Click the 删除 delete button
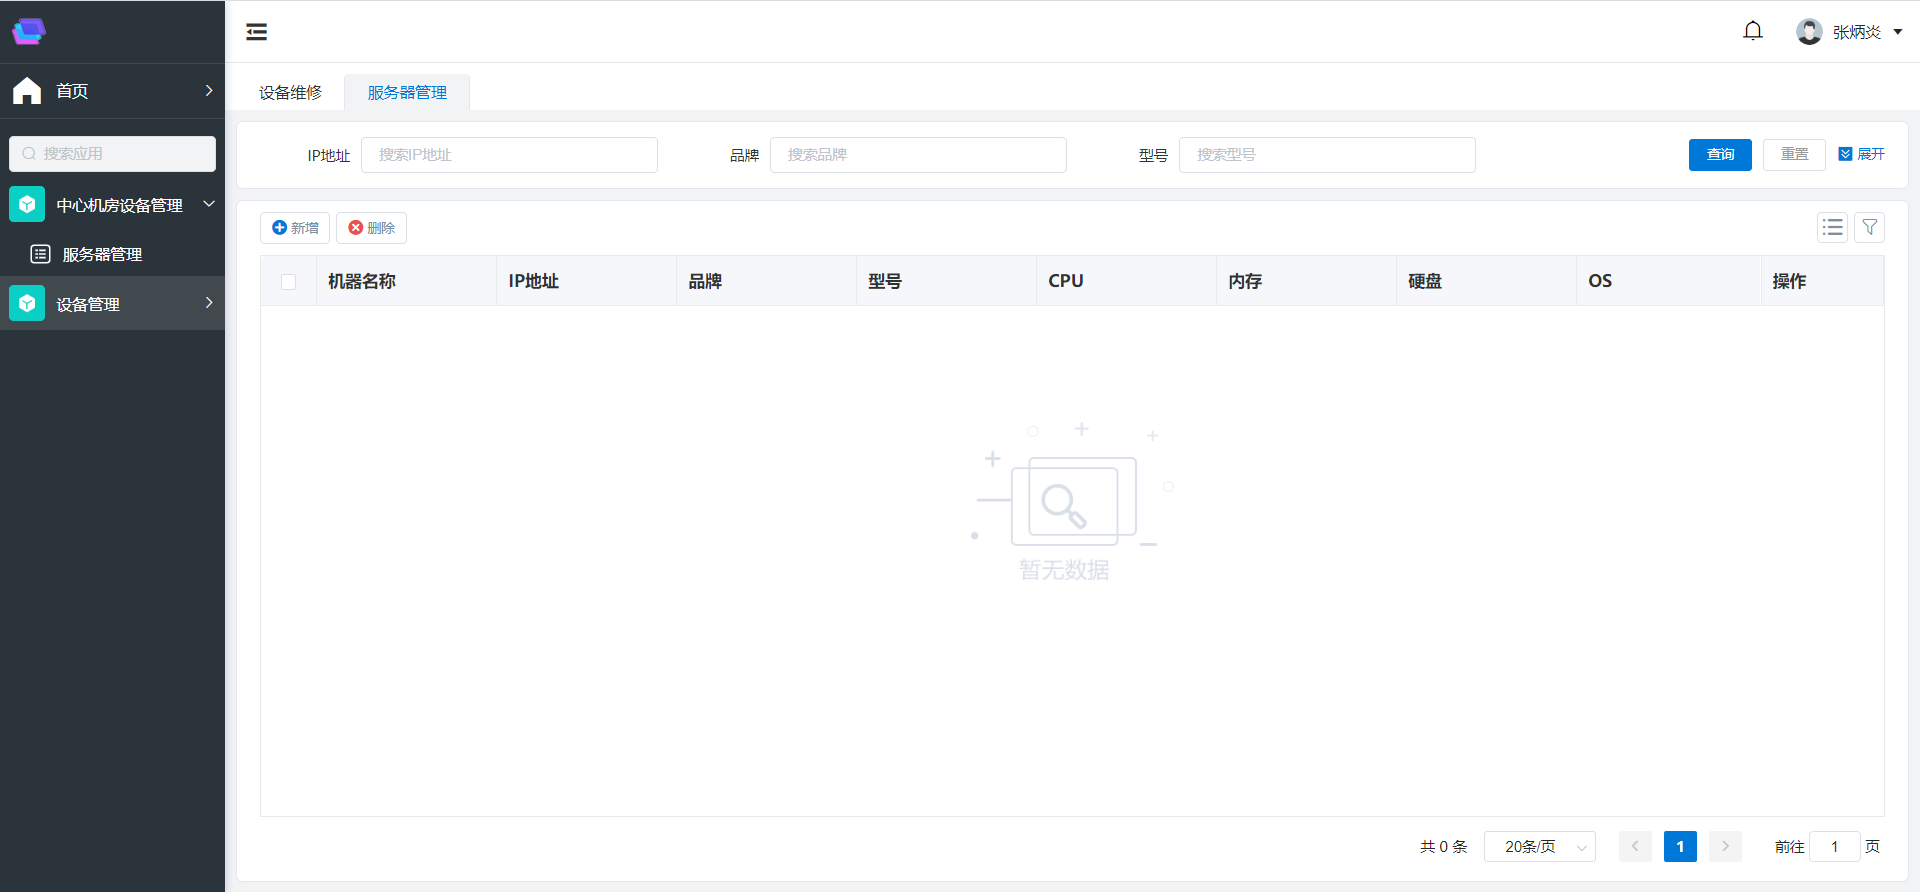Screen dimensions: 1920x892 click(x=371, y=228)
